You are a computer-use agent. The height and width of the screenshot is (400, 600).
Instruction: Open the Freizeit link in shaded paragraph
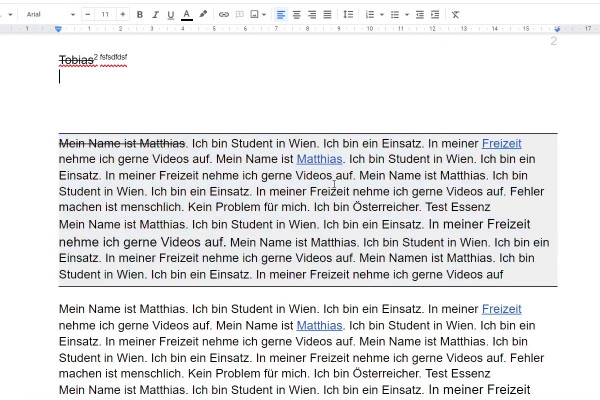click(501, 144)
